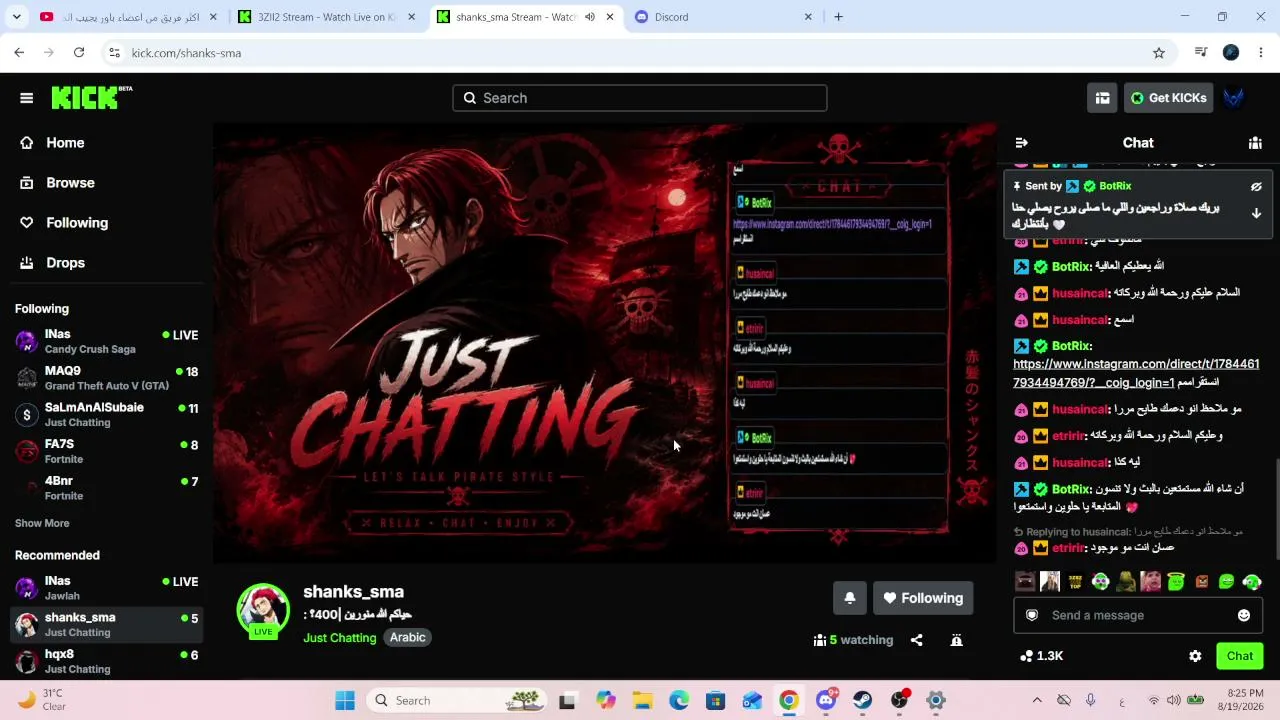Viewport: 1280px width, 720px height.
Task: Open the Windows Start menu
Action: (x=345, y=700)
